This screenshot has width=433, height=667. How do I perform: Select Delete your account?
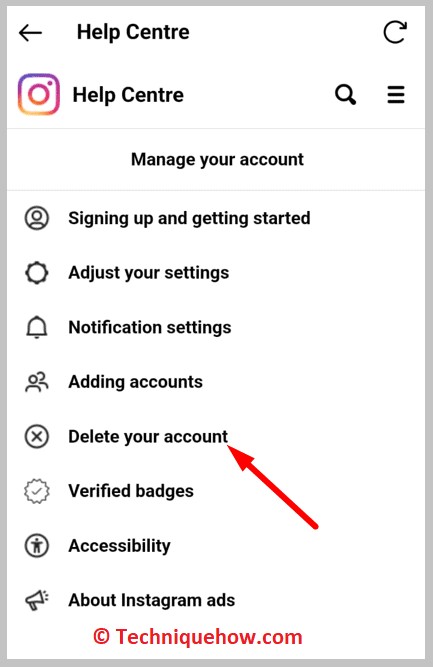coord(148,436)
